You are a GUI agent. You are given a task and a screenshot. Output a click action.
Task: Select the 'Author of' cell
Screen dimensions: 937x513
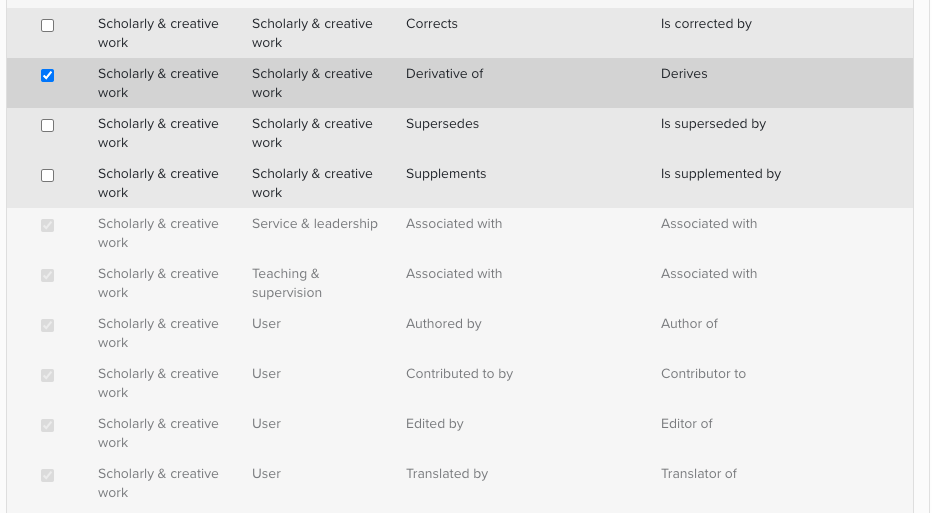(x=689, y=324)
